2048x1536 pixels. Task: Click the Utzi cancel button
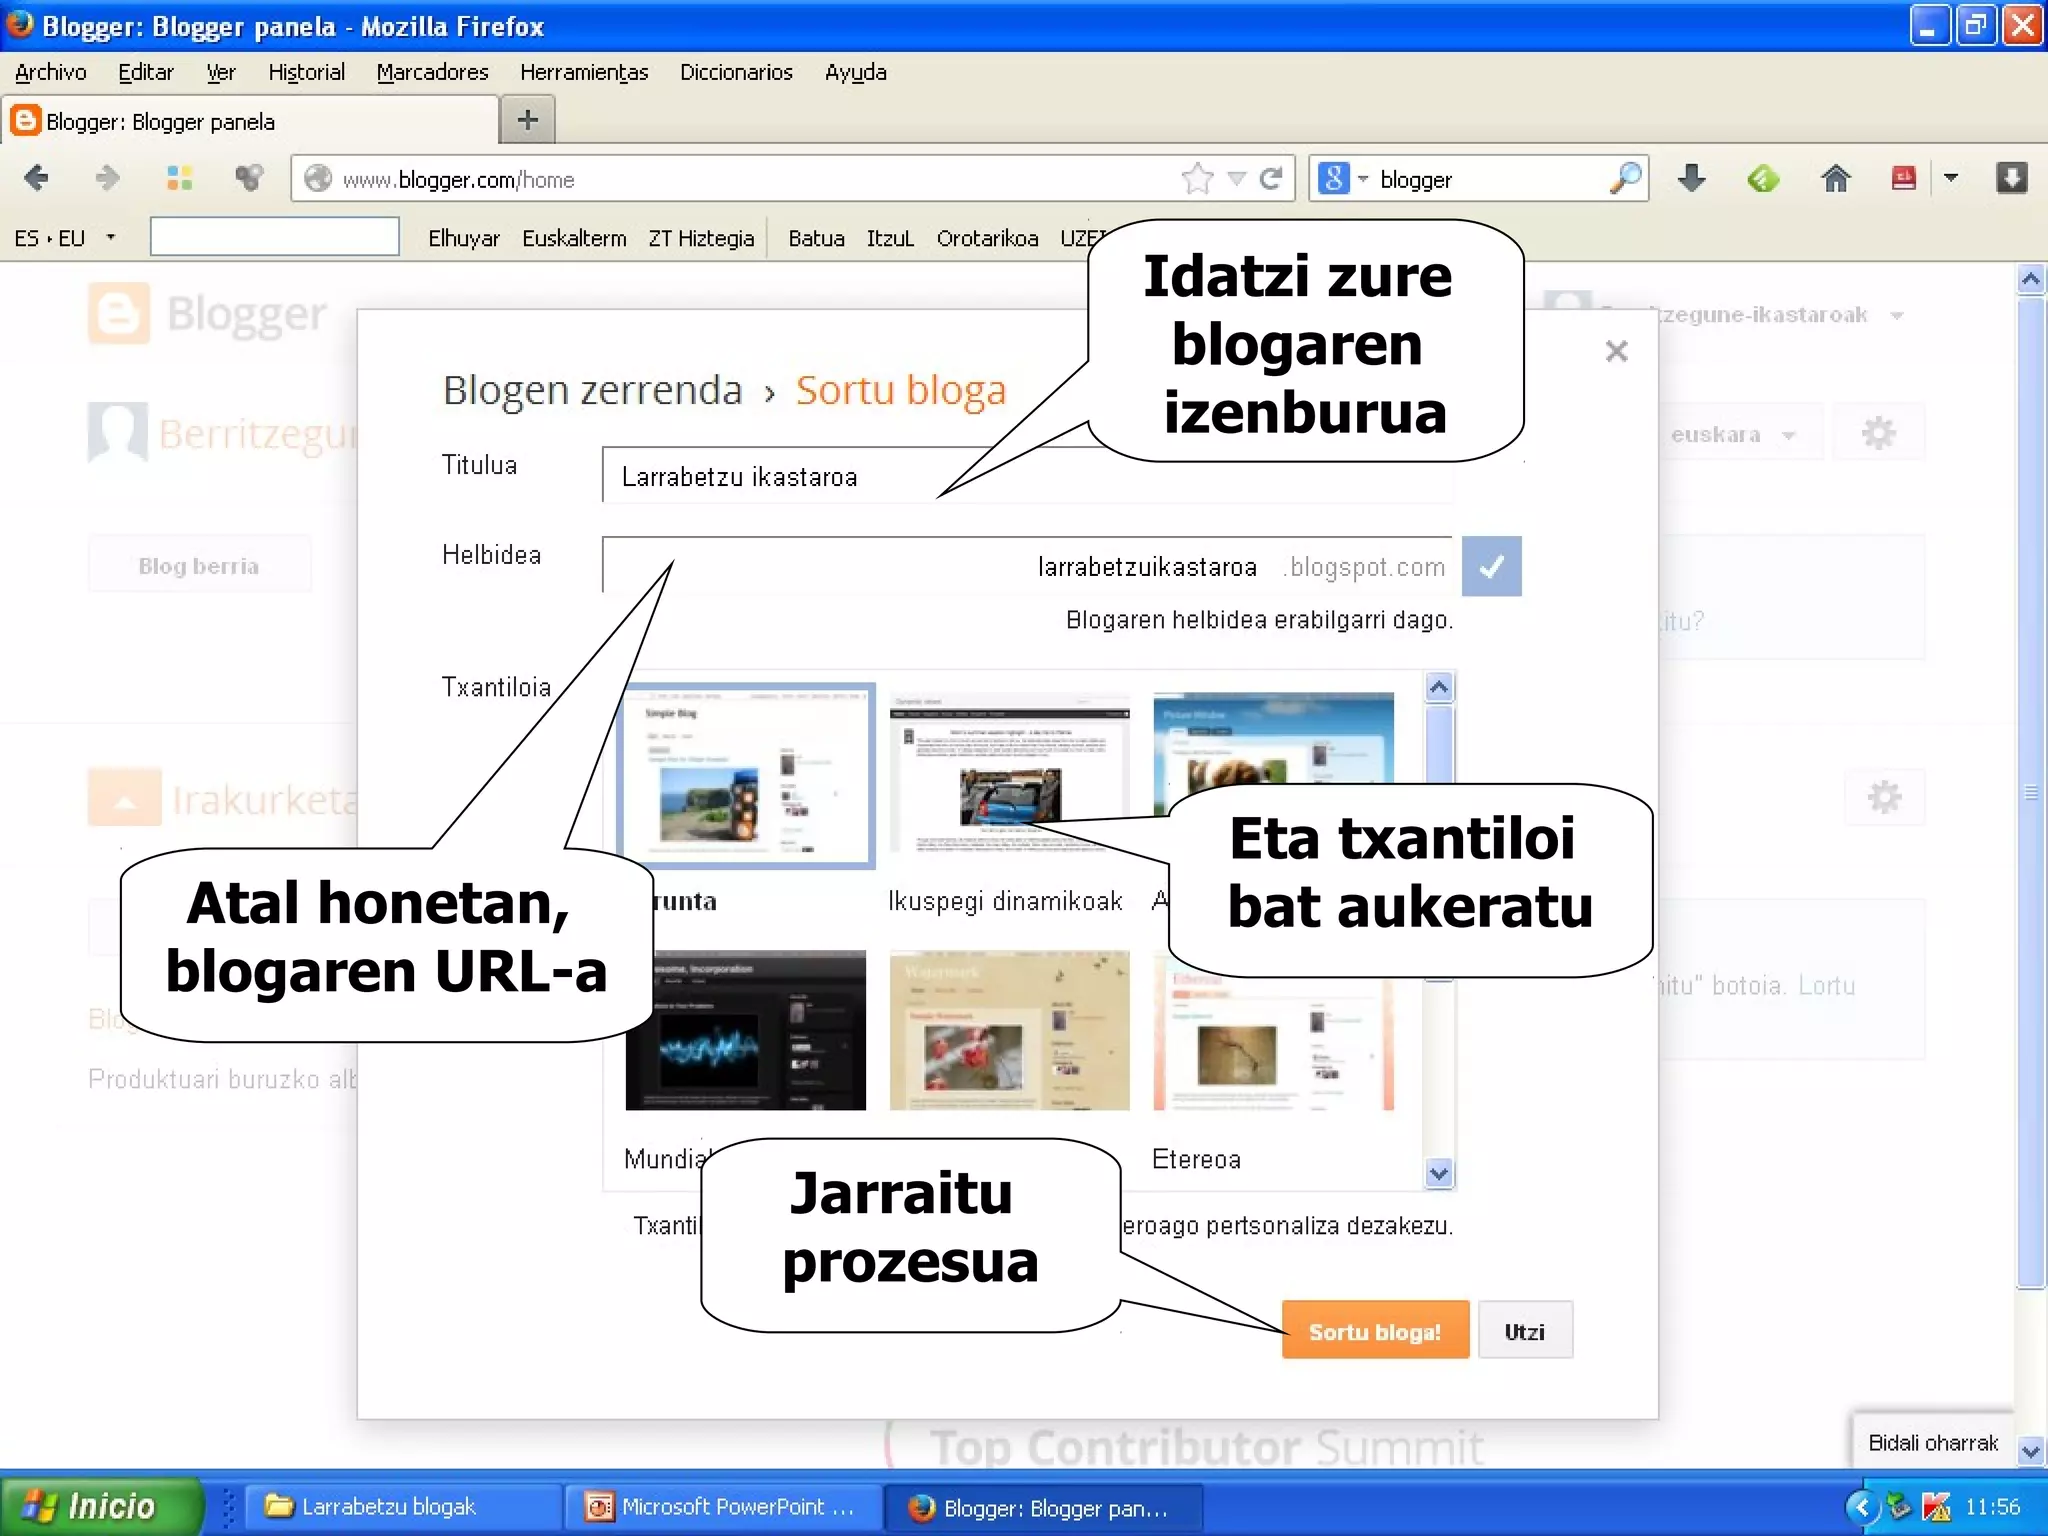[x=1525, y=1331]
